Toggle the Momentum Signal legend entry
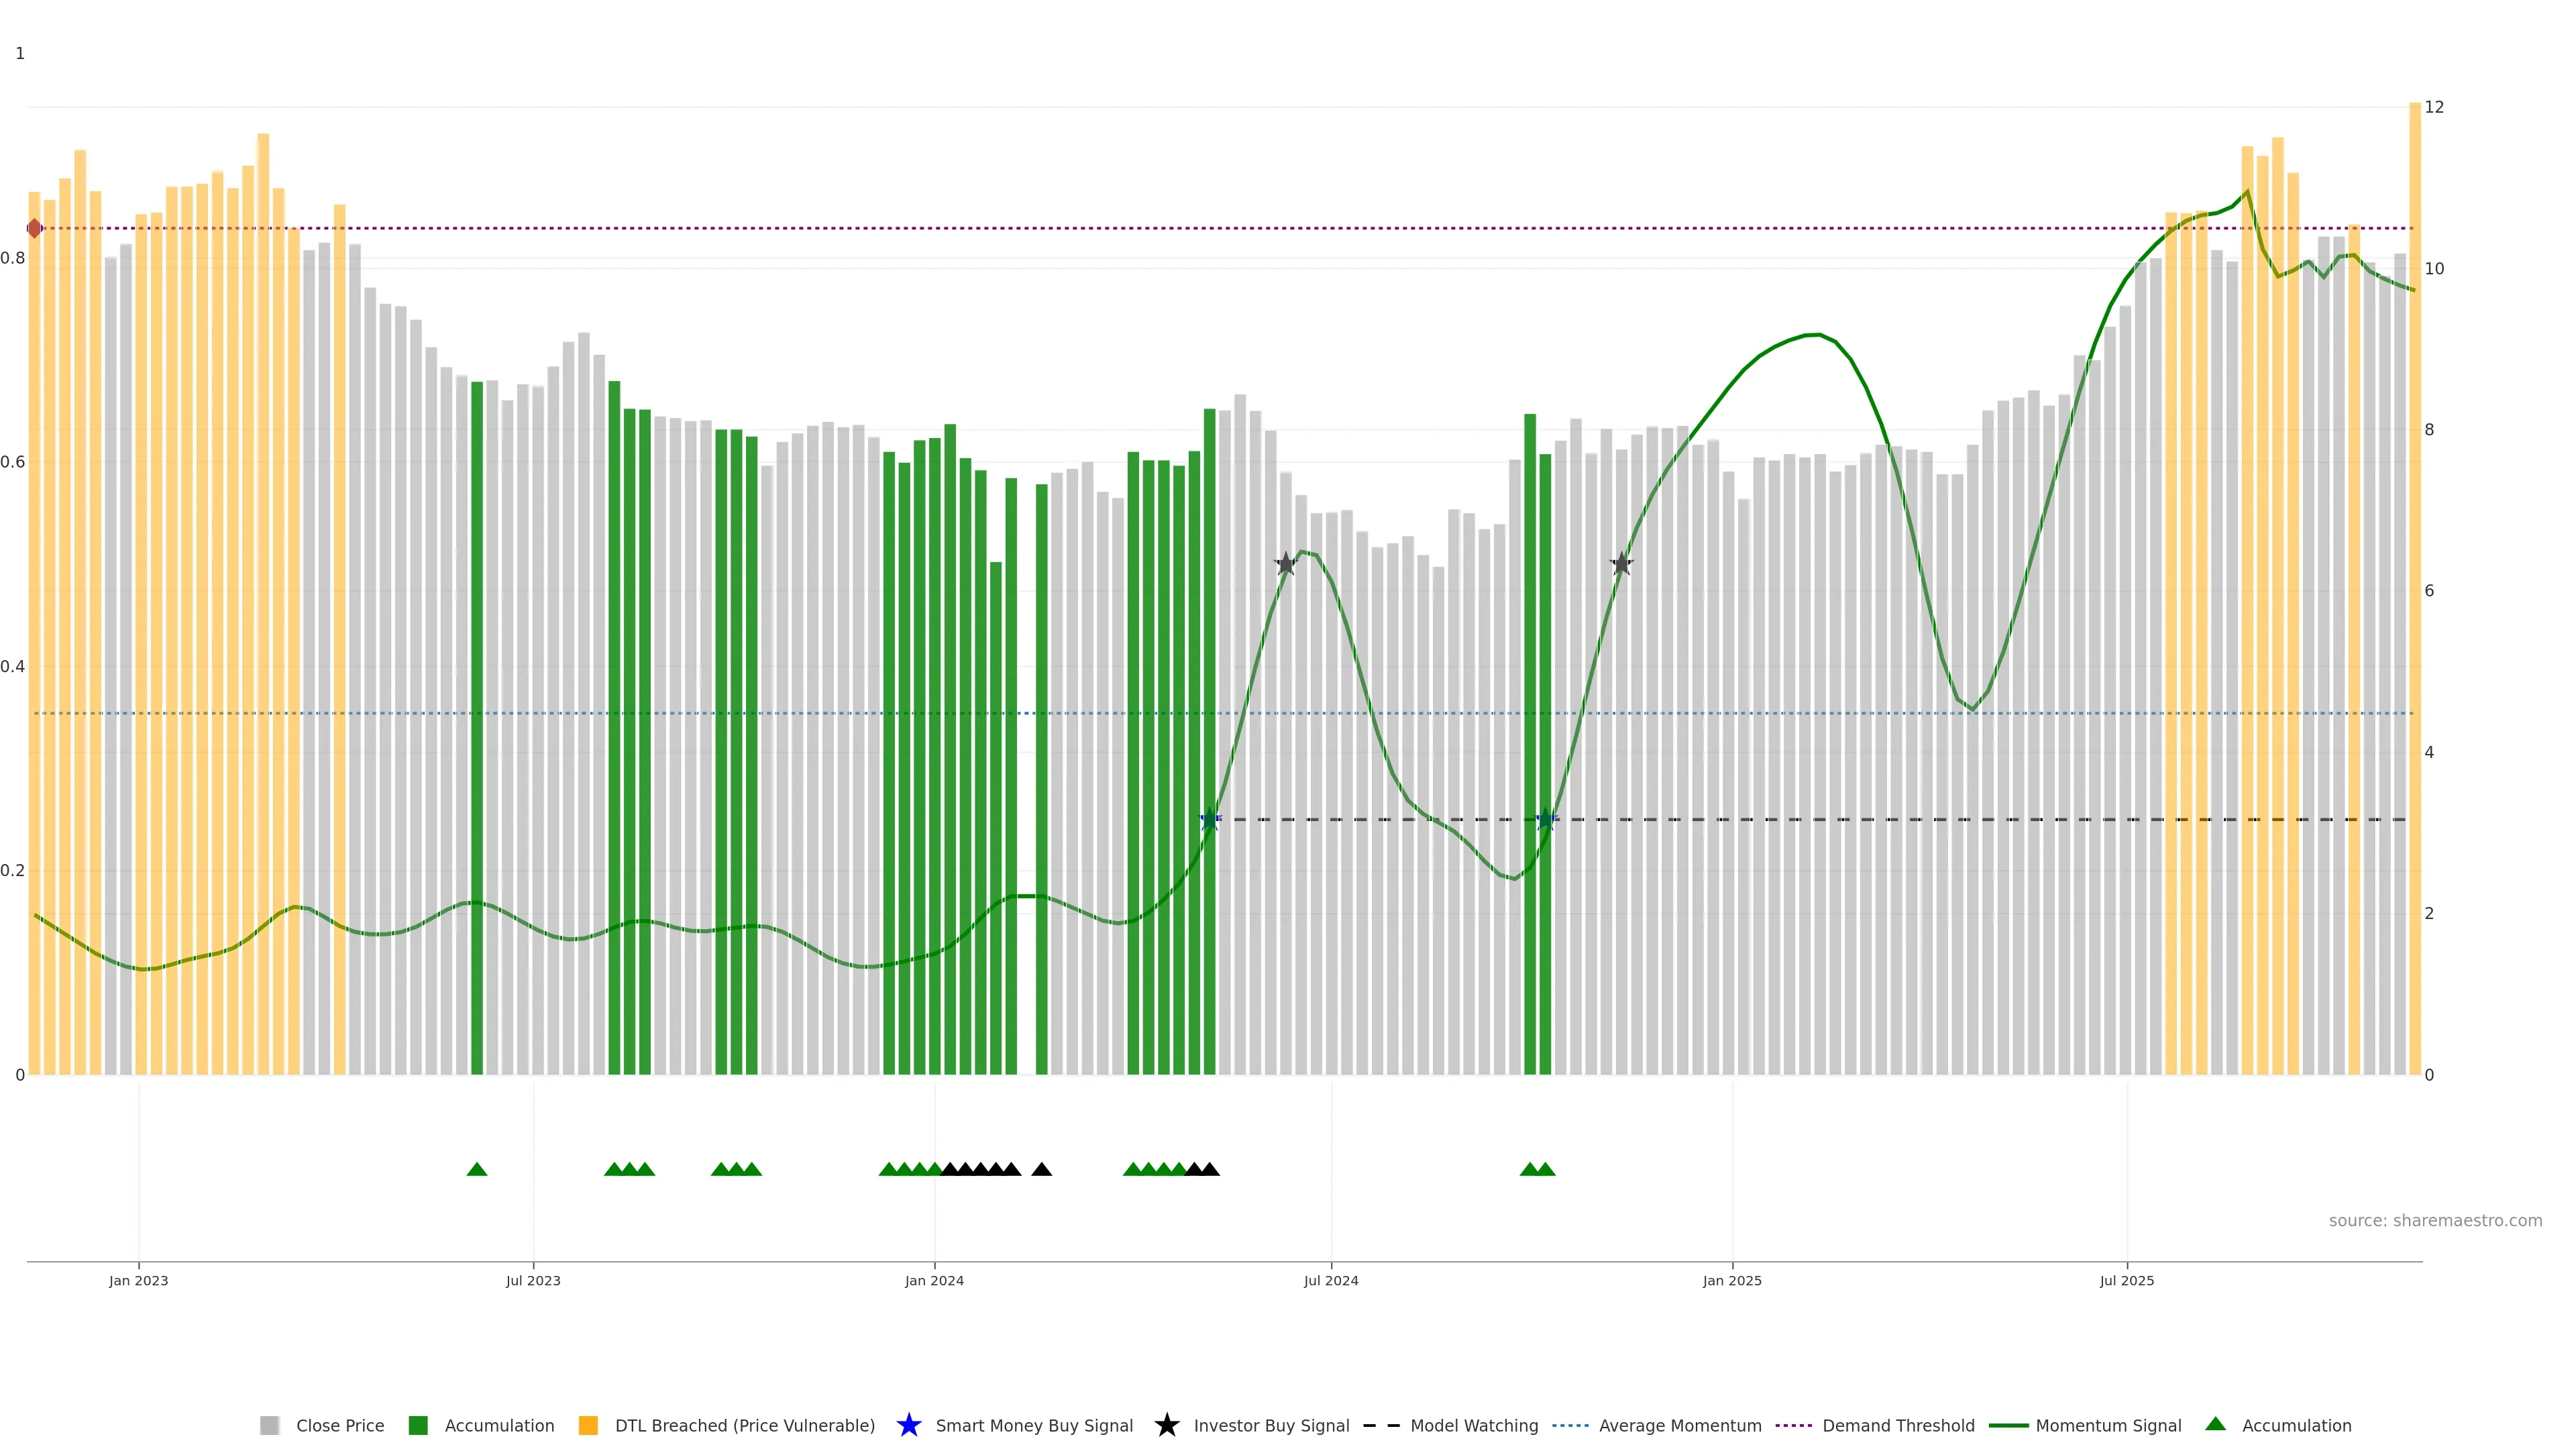The width and height of the screenshot is (2576, 1449). (x=2108, y=1425)
